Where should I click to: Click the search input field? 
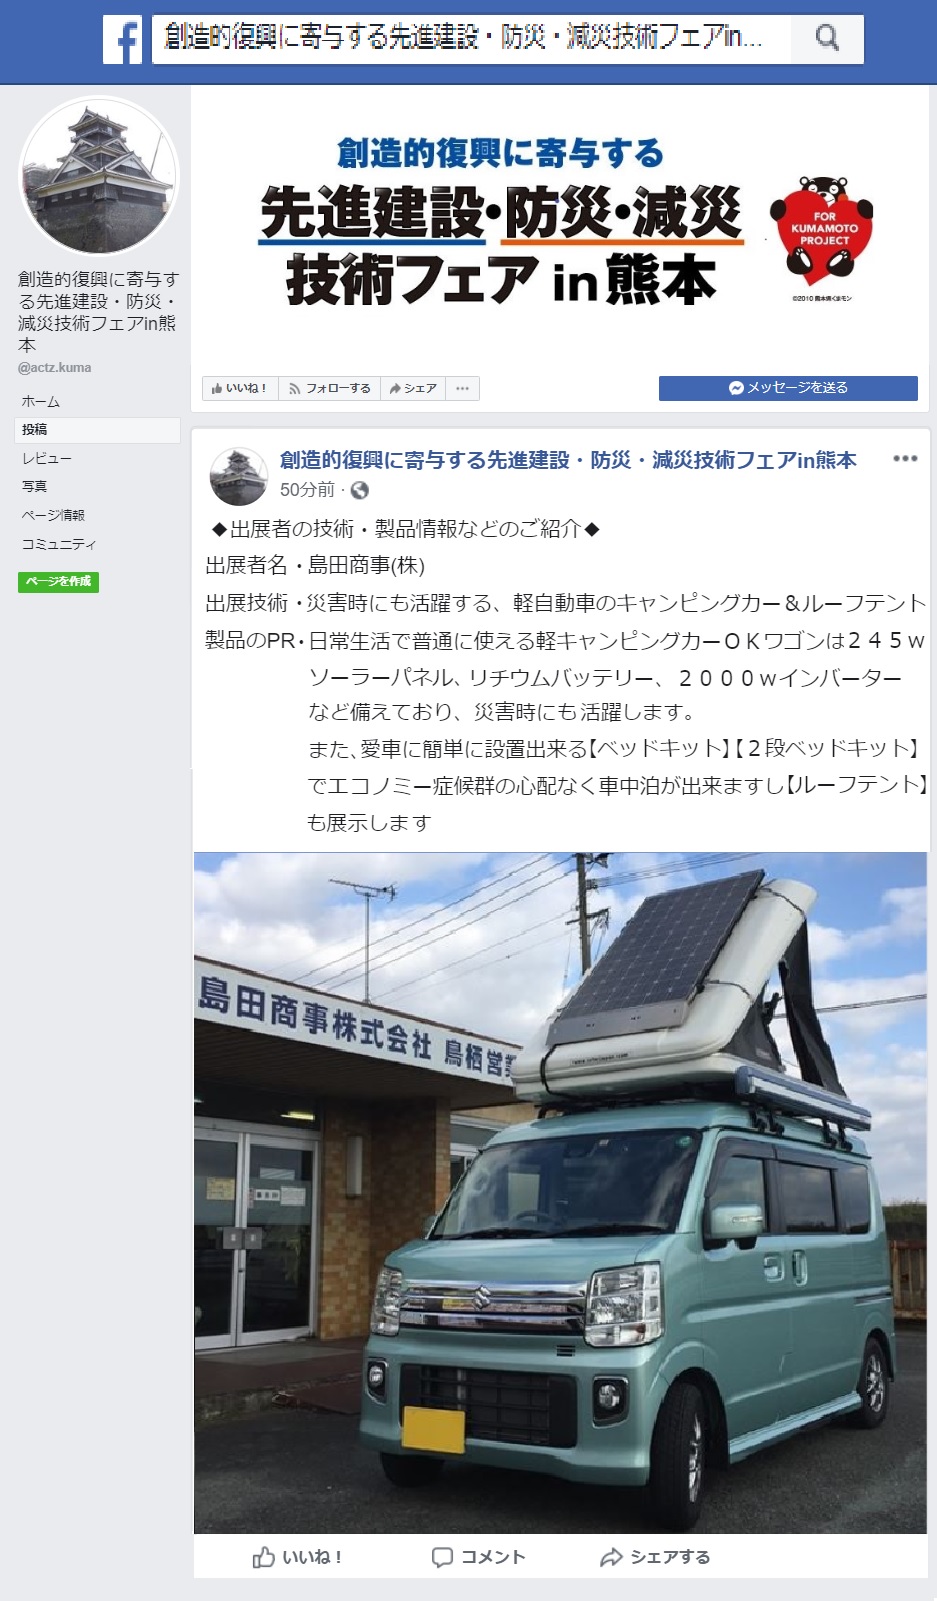click(x=471, y=38)
